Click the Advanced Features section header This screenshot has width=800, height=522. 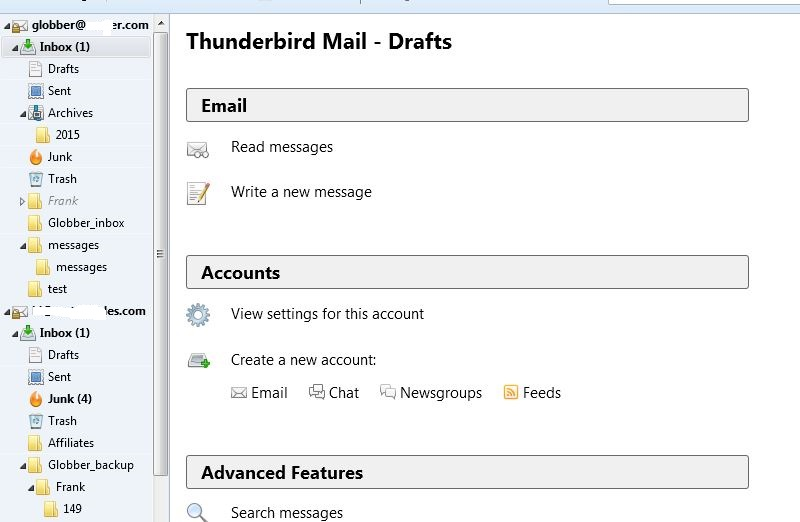point(467,472)
